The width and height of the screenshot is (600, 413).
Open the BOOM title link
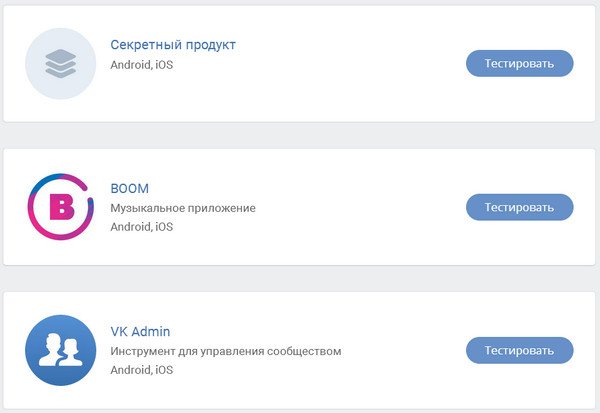point(129,188)
